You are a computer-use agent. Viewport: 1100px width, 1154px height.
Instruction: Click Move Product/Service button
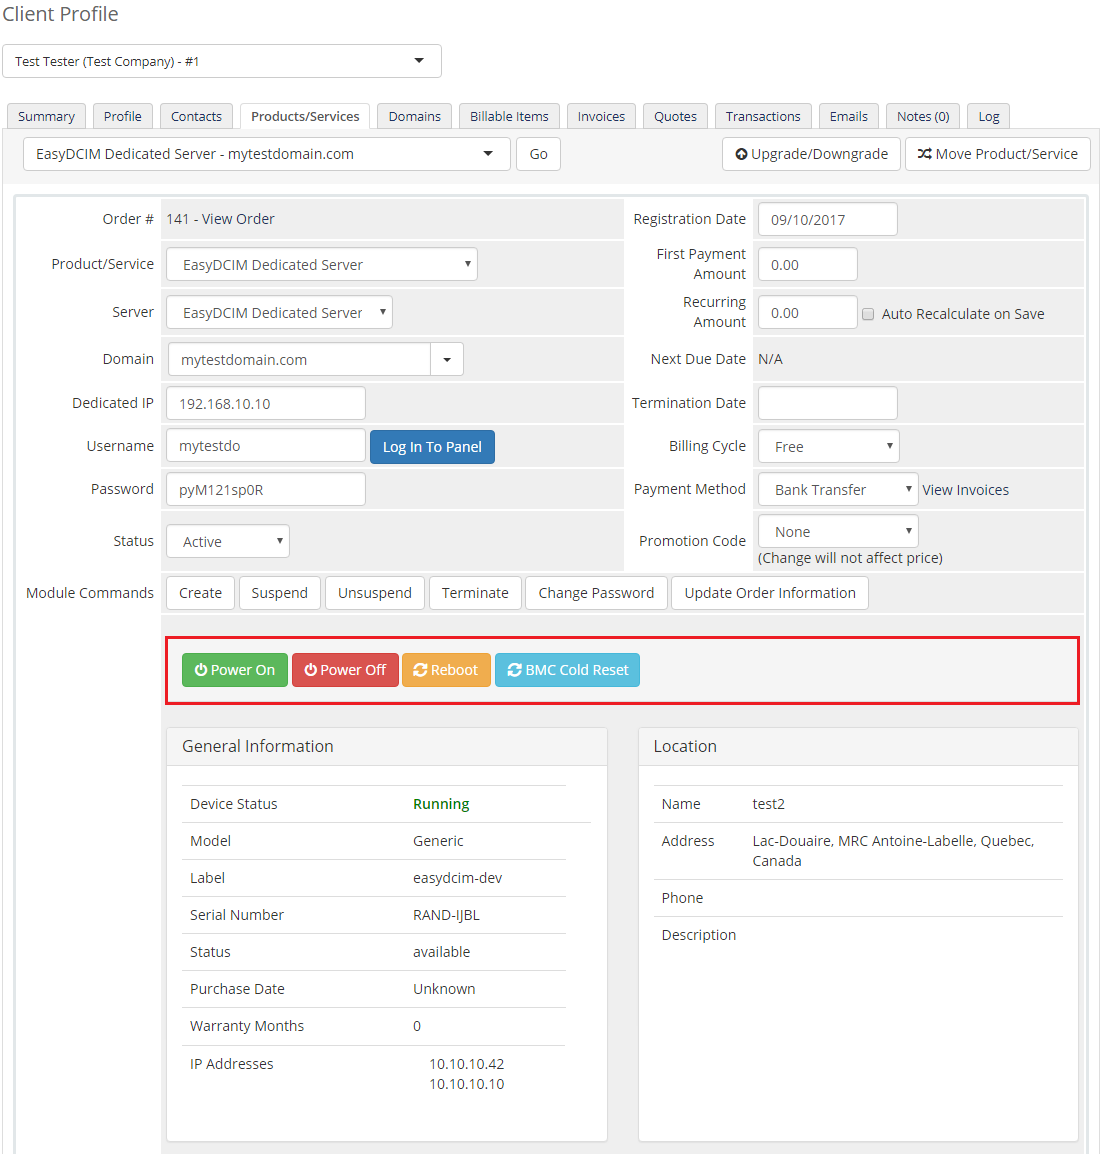point(998,154)
